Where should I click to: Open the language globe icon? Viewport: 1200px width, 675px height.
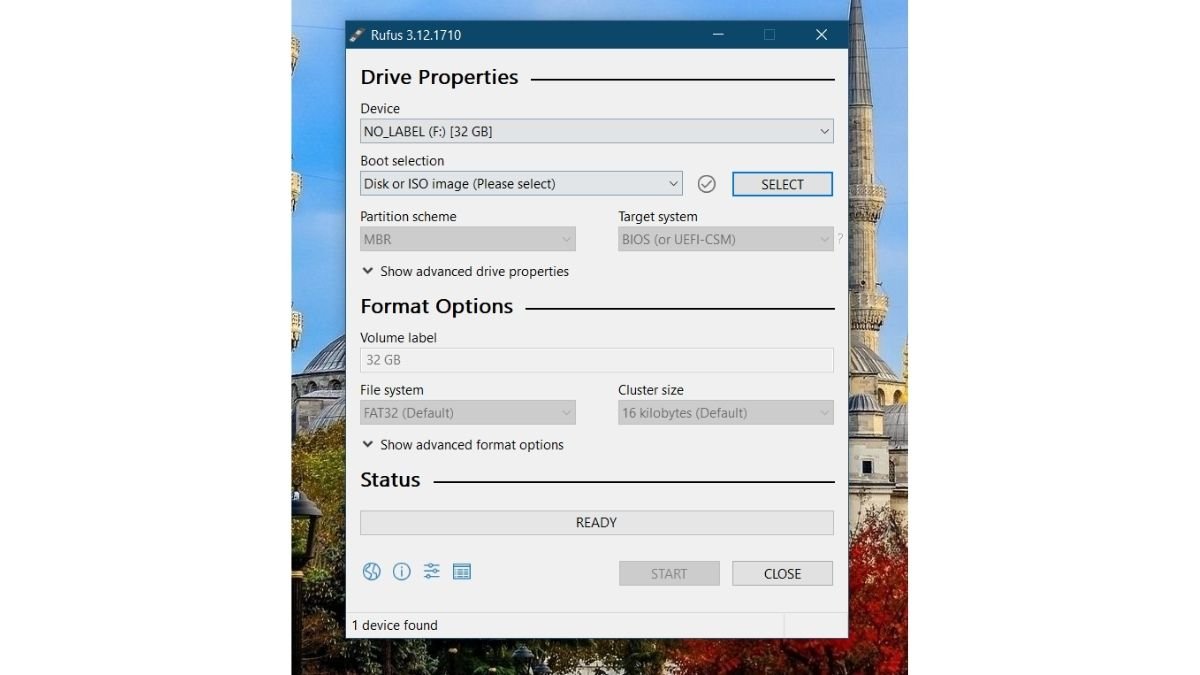(371, 572)
